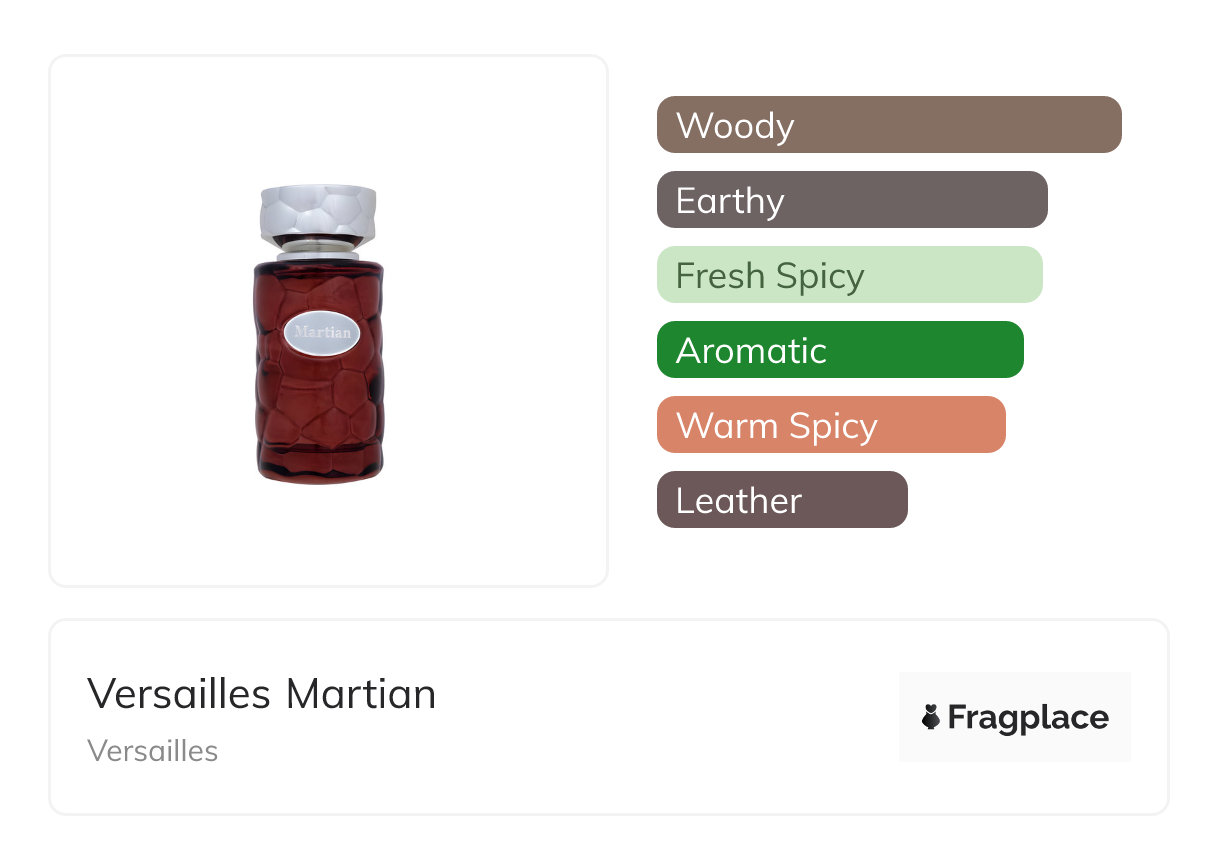1218x864 pixels.
Task: Select the Woody accord bar
Action: pyautogui.click(x=889, y=125)
